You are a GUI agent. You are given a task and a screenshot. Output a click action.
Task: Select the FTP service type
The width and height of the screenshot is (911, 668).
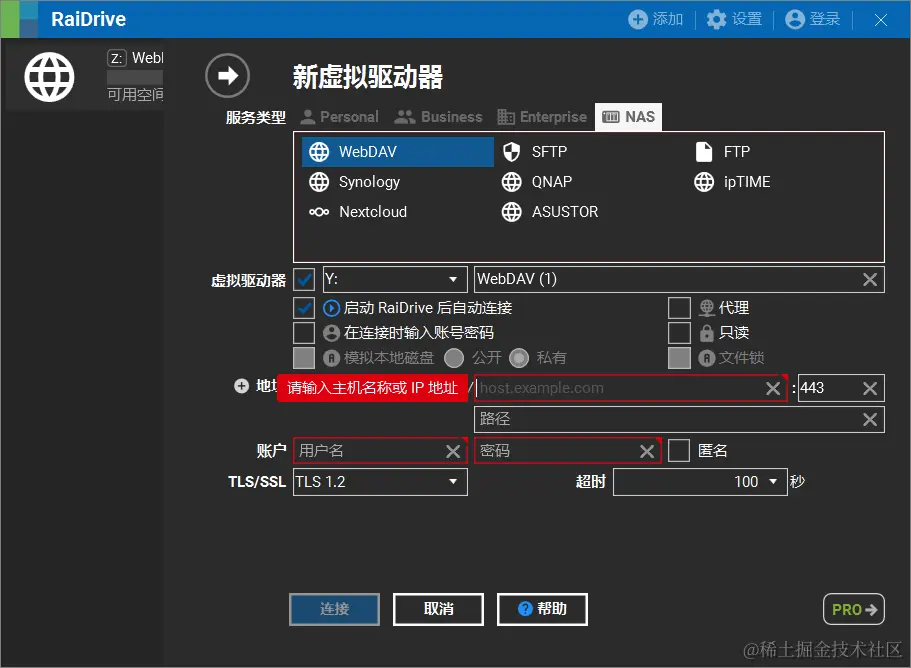point(722,152)
